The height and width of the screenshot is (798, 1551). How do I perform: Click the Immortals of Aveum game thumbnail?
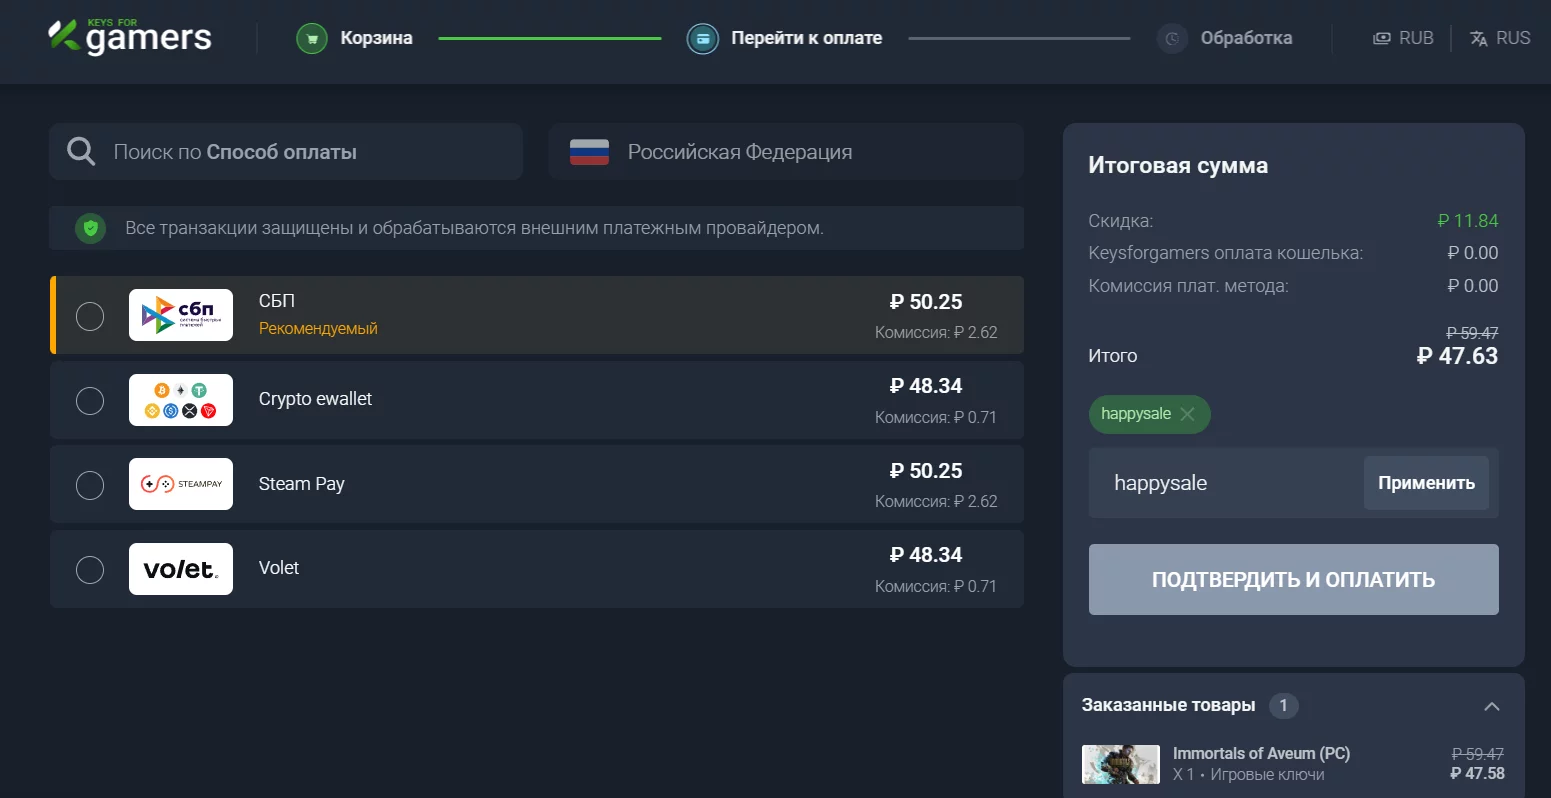1120,764
